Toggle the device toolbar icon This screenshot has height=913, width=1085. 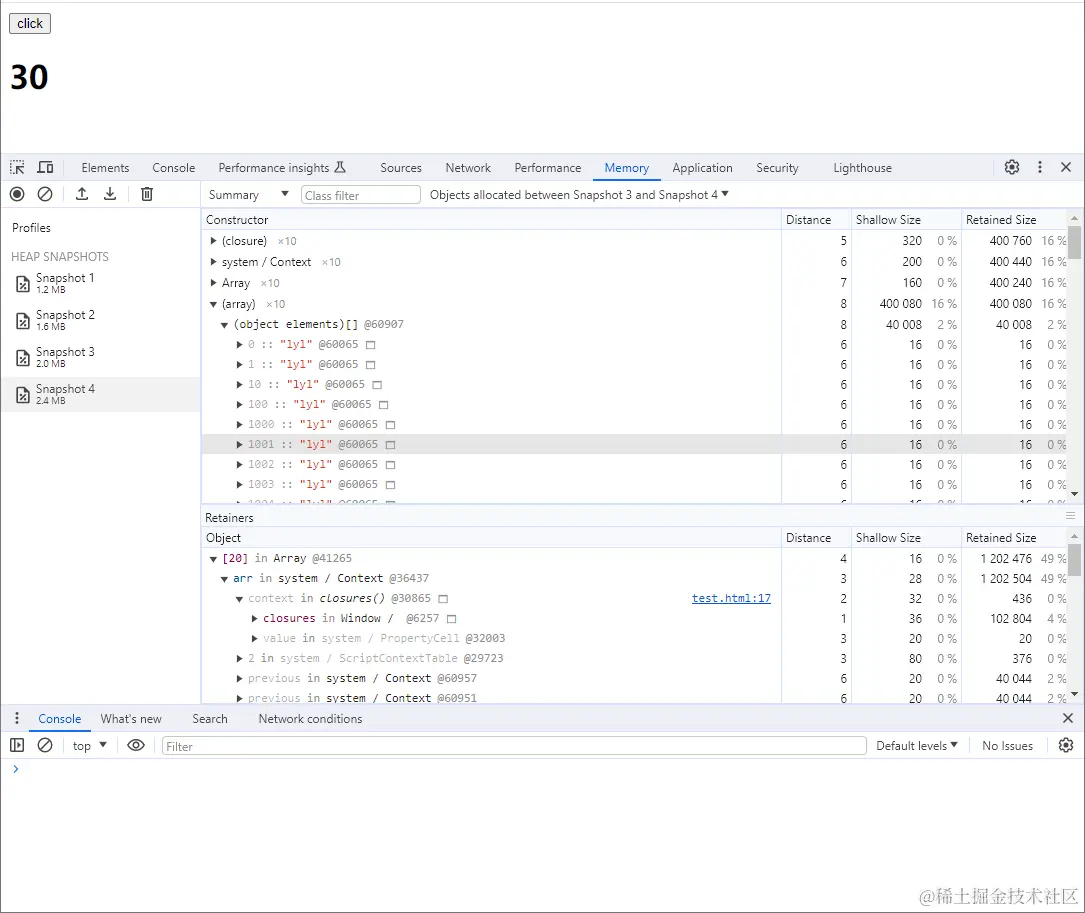46,168
